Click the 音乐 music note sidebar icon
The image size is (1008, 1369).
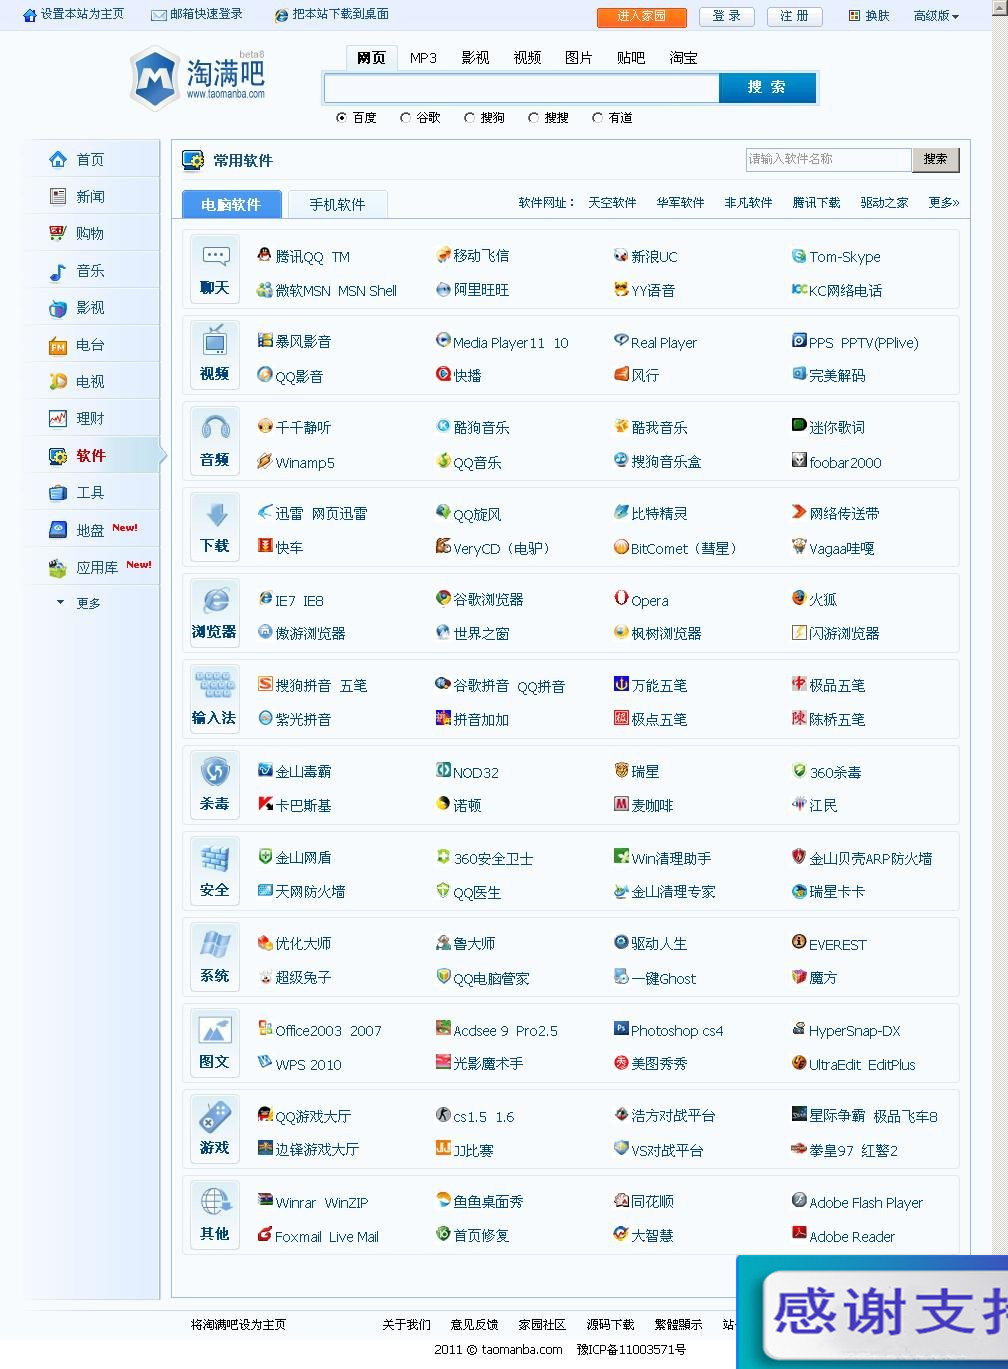tap(58, 271)
